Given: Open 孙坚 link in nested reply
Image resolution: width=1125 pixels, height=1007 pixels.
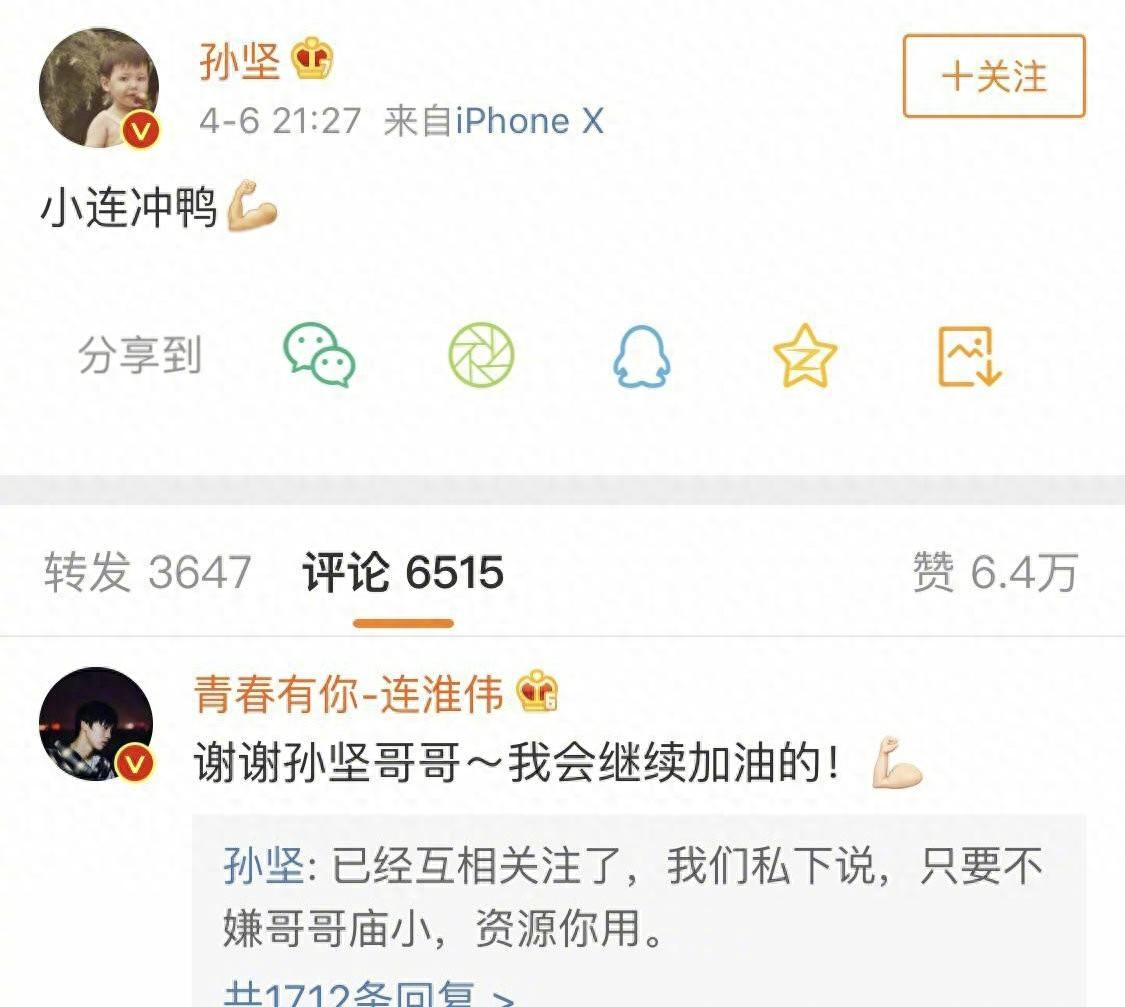Looking at the screenshot, I should pos(263,866).
